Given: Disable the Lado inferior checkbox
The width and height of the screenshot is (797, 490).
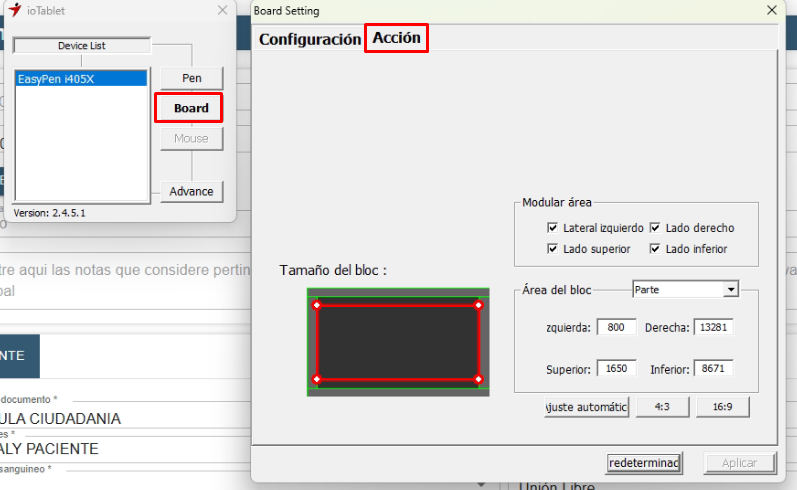Looking at the screenshot, I should pos(655,248).
